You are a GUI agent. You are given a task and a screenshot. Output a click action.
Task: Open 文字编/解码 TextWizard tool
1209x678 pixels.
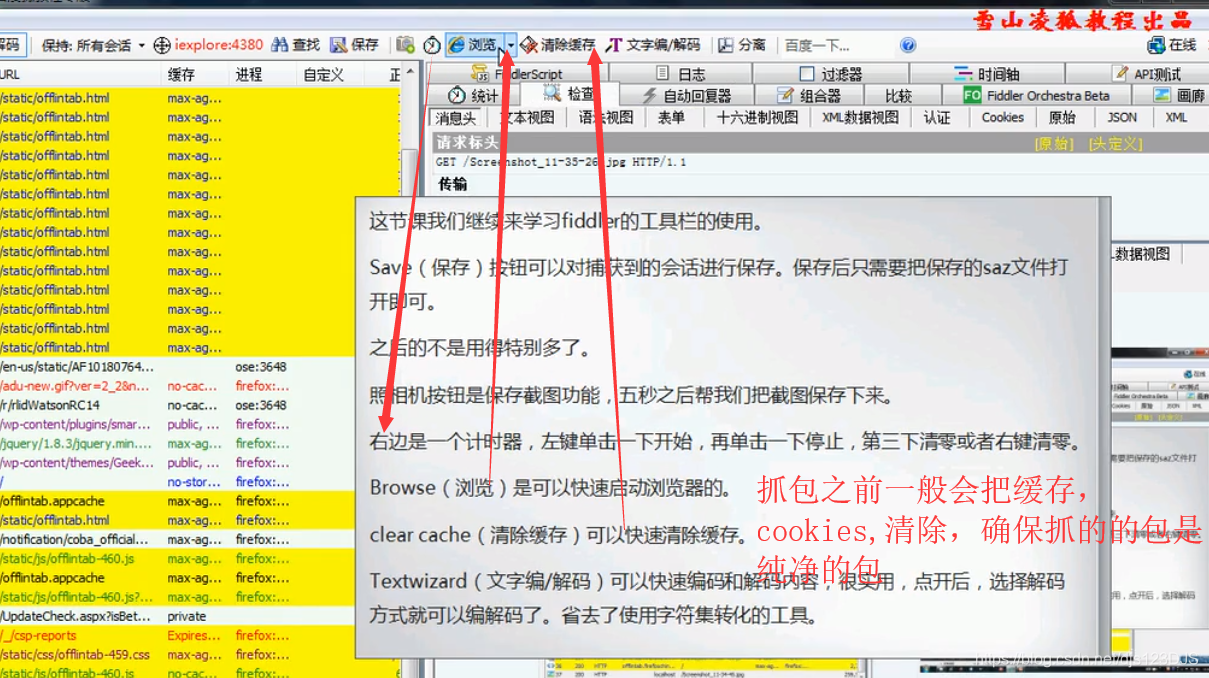point(654,45)
